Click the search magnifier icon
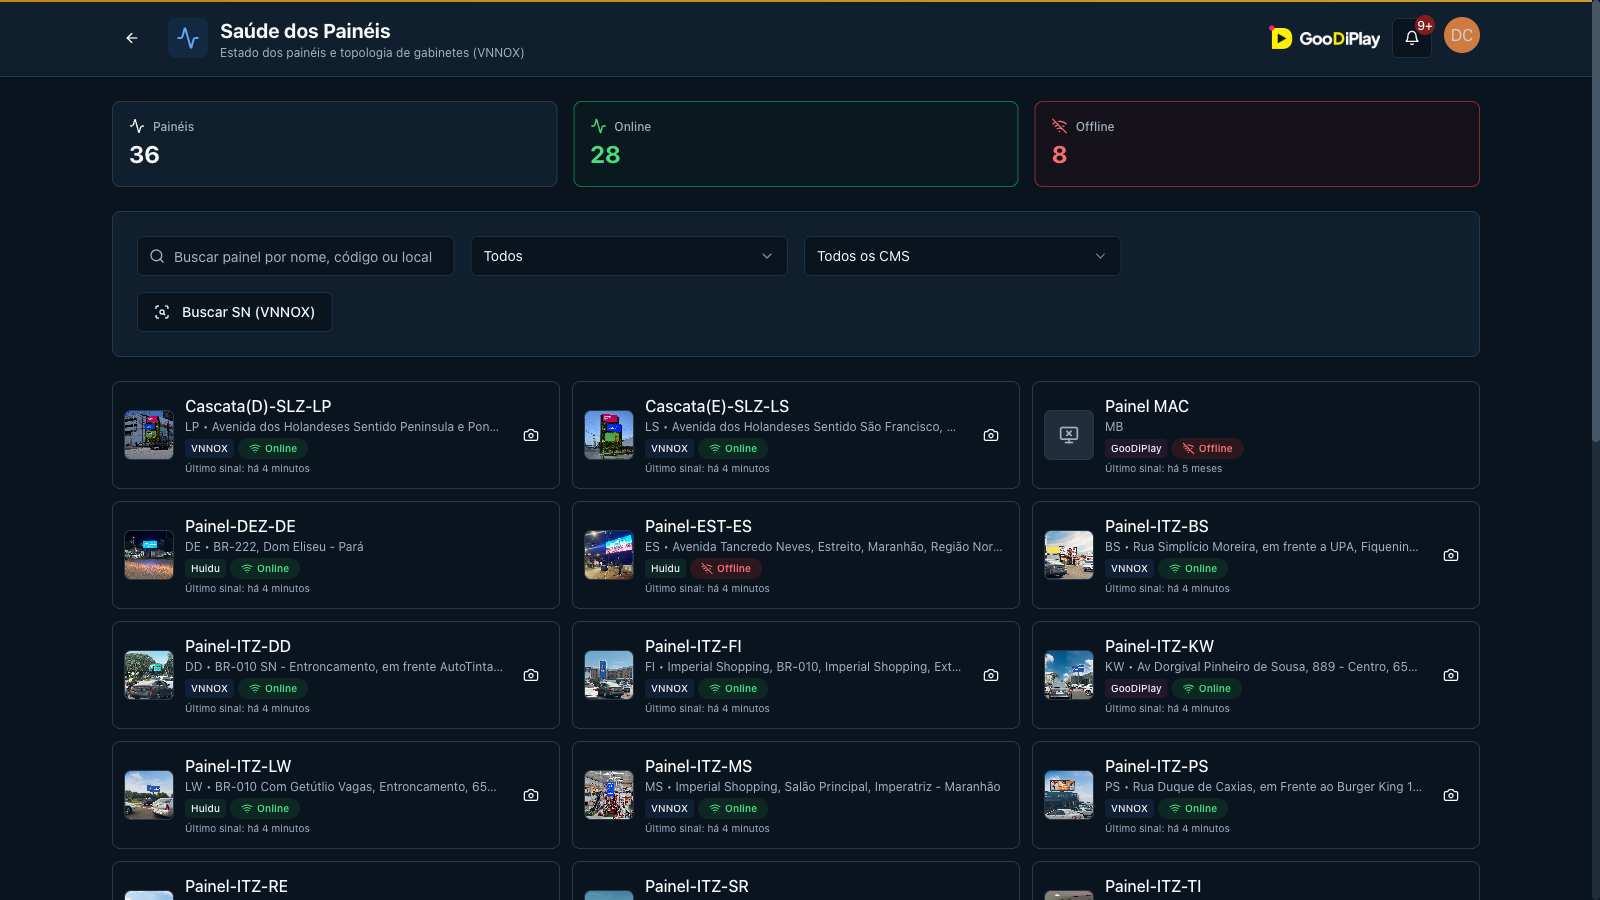 [x=157, y=256]
